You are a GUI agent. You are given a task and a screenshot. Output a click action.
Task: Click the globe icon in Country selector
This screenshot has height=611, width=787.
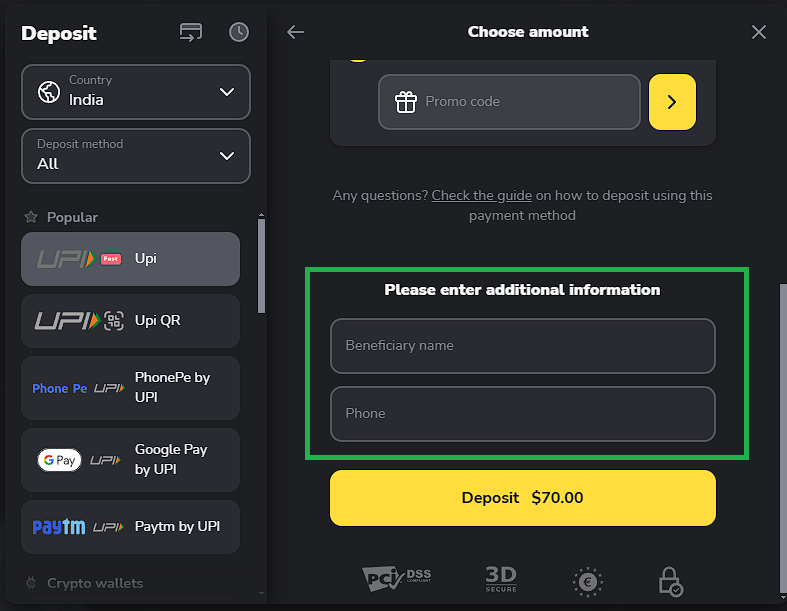click(49, 92)
